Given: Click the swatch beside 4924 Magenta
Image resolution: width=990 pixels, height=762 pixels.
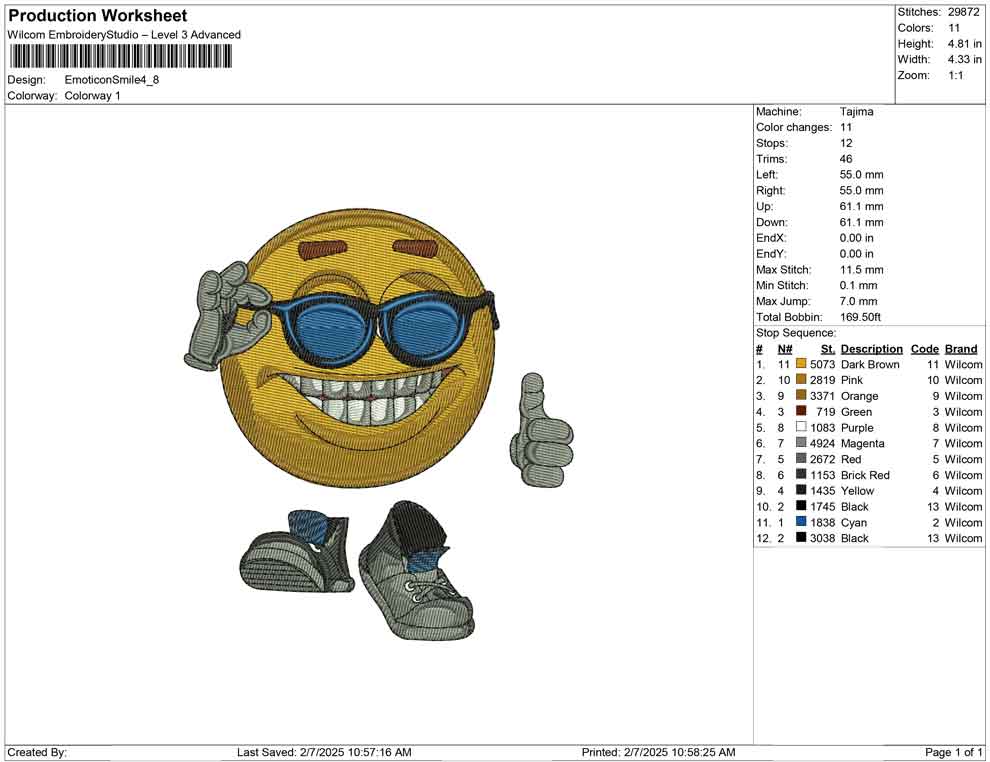Looking at the screenshot, I should [801, 443].
